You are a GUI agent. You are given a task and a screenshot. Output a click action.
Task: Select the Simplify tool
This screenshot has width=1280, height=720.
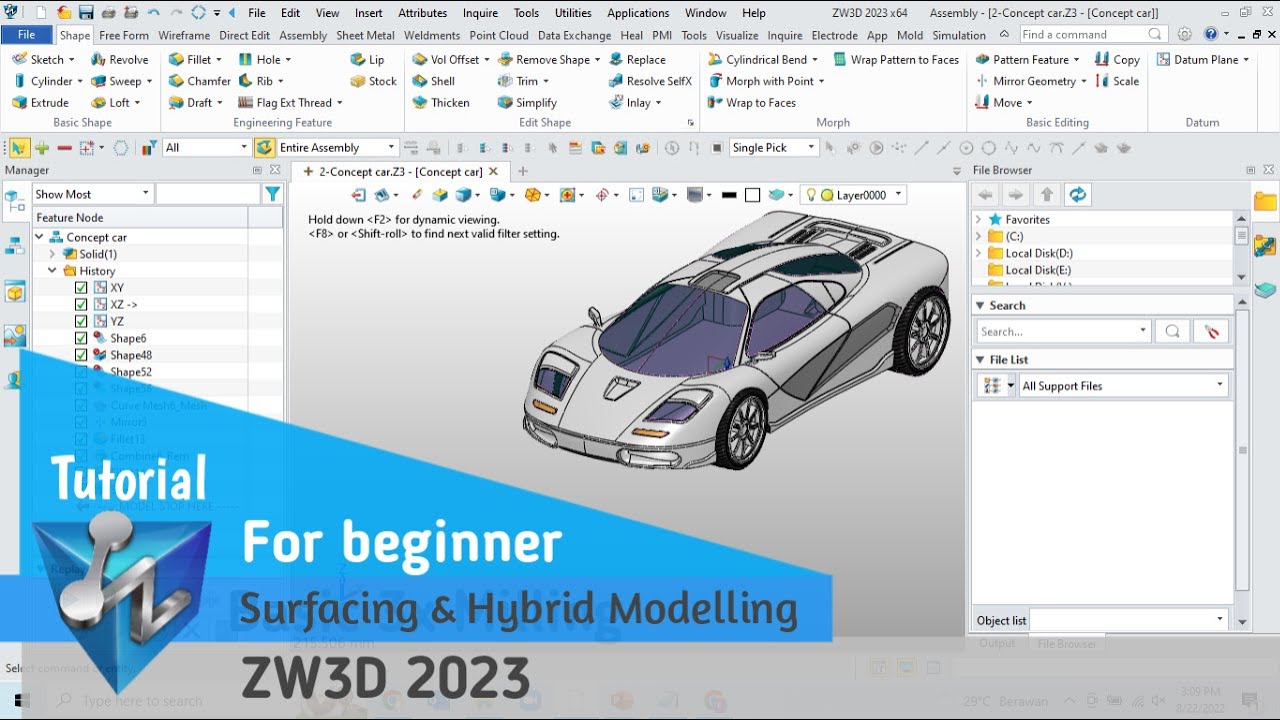click(x=526, y=102)
